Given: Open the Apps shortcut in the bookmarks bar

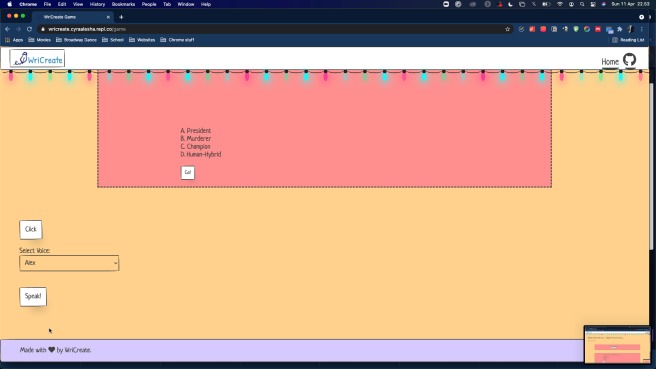Looking at the screenshot, I should coord(14,40).
